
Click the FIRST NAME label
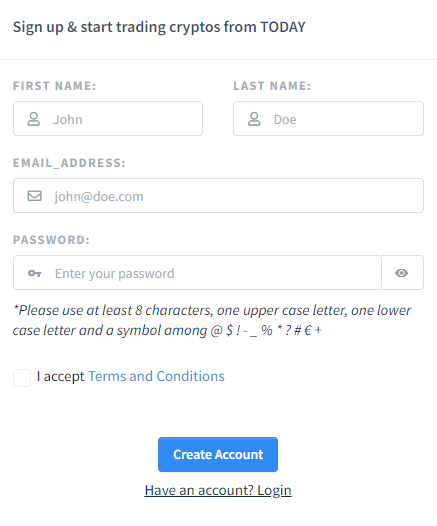[x=55, y=86]
